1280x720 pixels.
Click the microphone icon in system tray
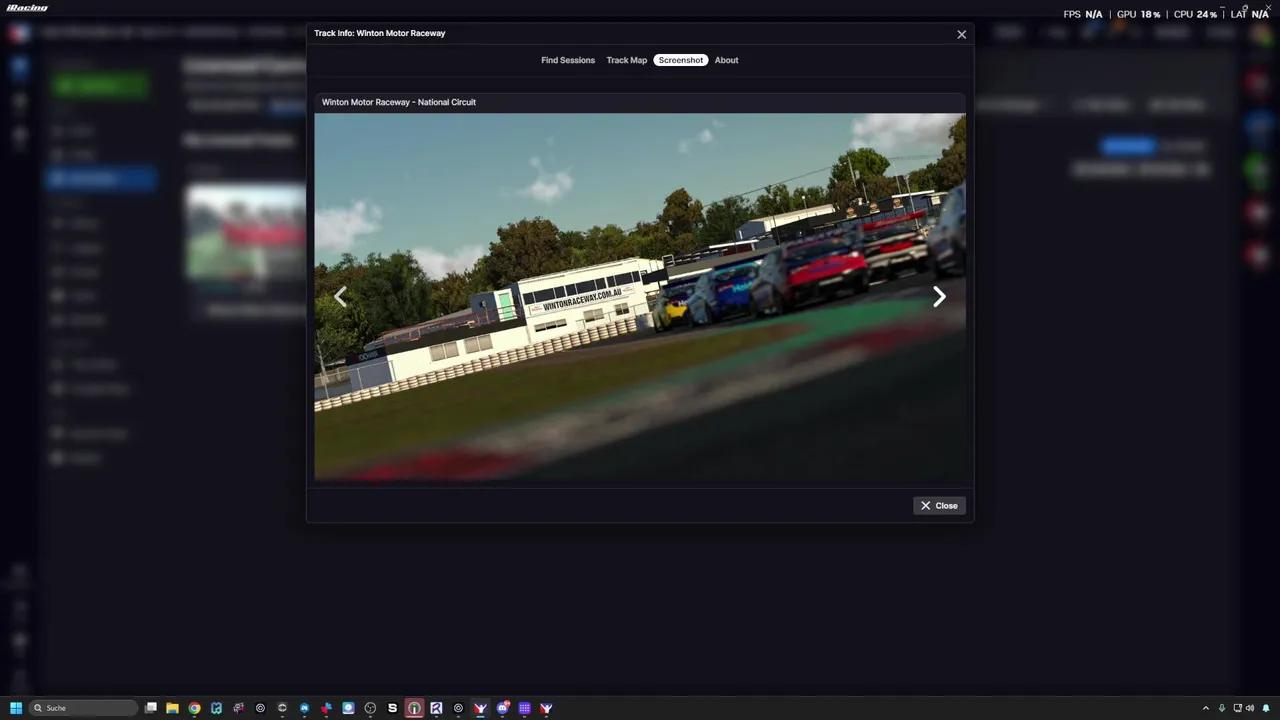(x=1222, y=708)
